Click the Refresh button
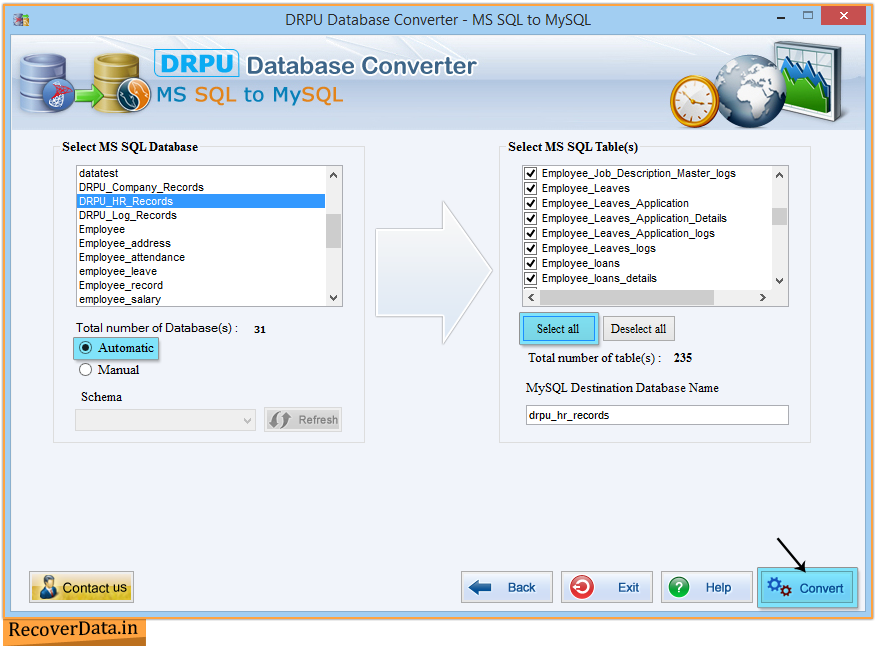Screen dimensions: 876x646 (303, 420)
